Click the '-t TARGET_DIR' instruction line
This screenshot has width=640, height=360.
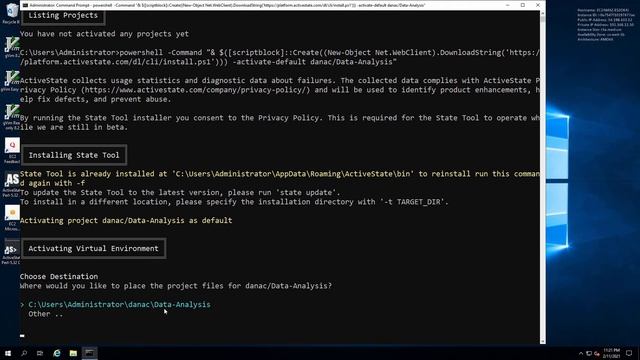[x=234, y=202]
